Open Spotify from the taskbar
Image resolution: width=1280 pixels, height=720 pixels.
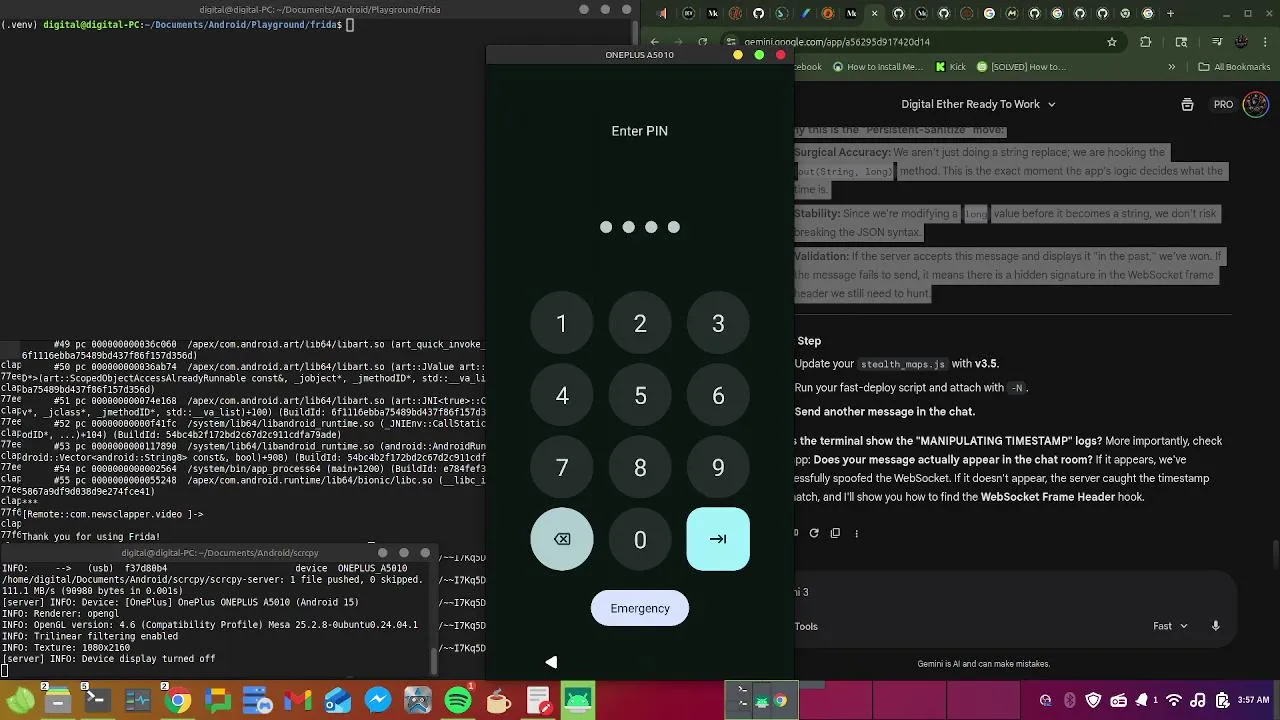[458, 701]
